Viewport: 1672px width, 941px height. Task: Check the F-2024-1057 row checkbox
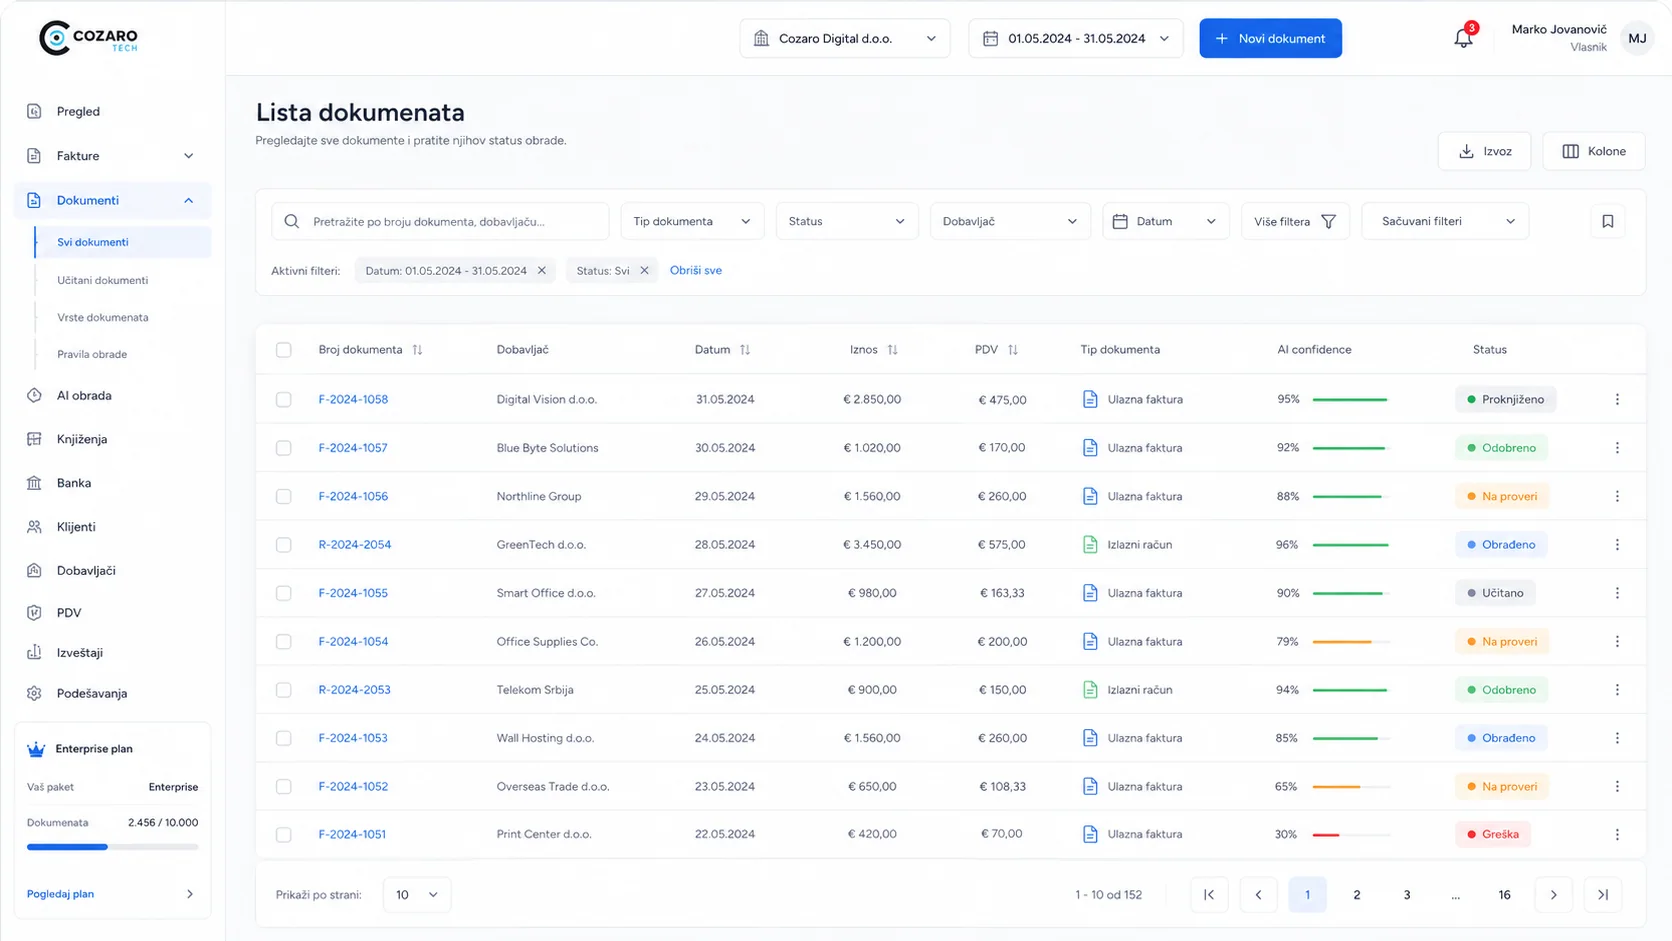pos(284,448)
